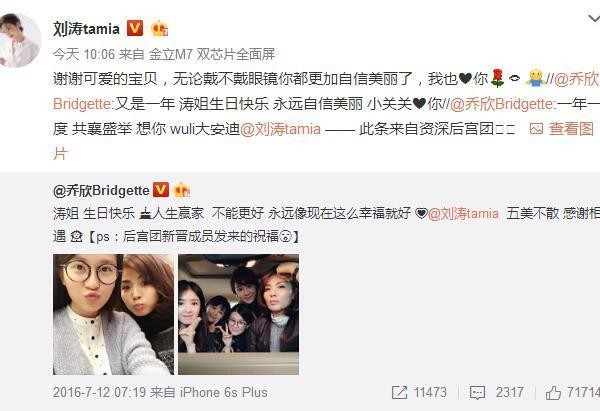
Task: Like the post with thumbs-up icon
Action: click(x=553, y=393)
